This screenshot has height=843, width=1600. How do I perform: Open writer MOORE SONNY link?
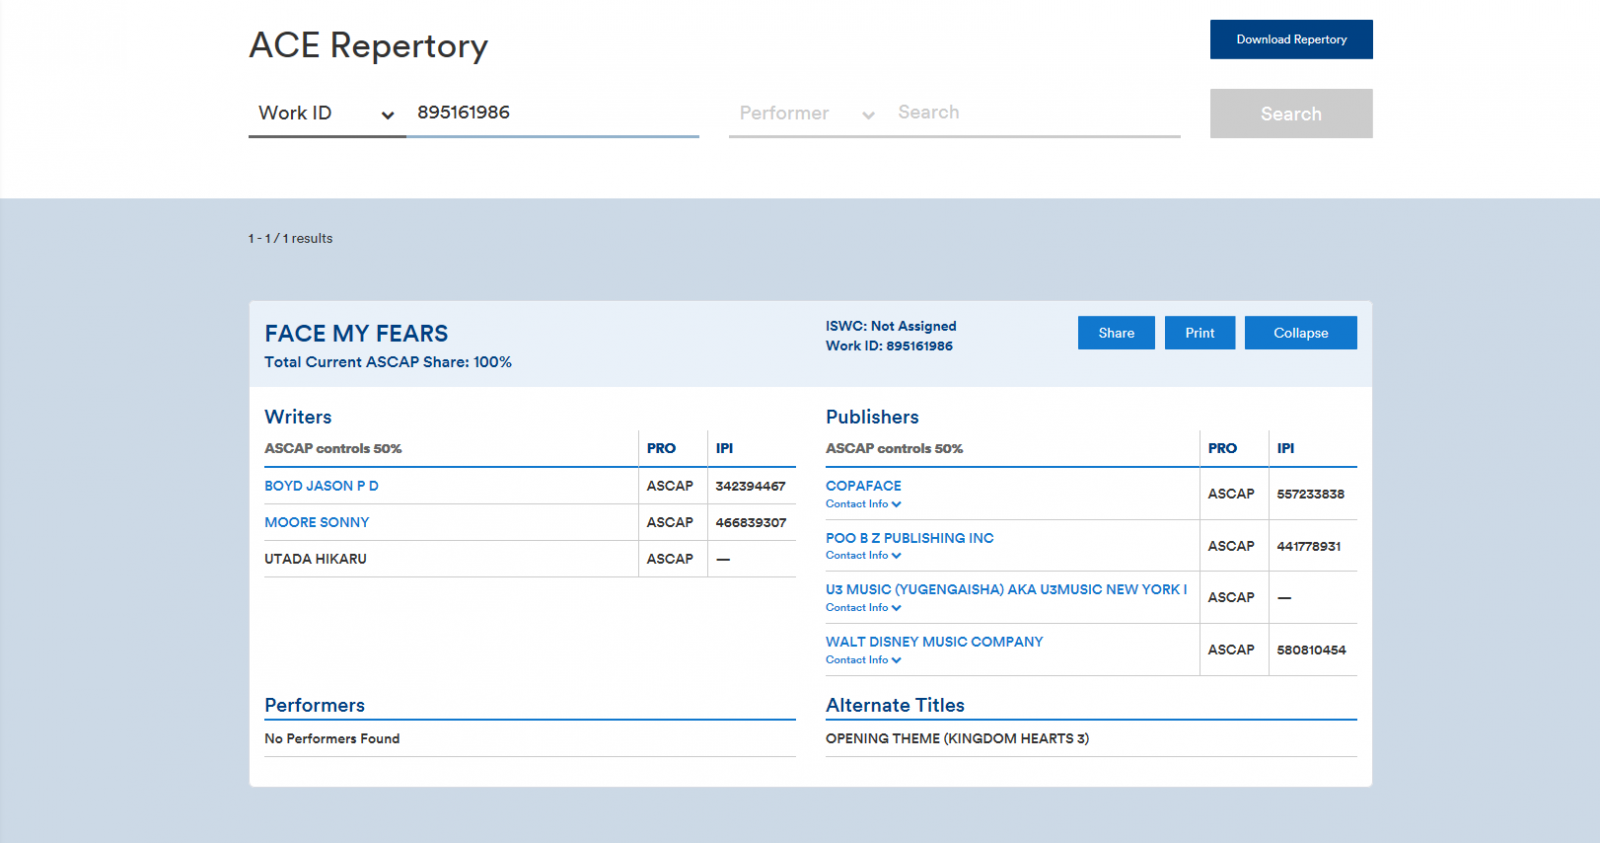(317, 522)
